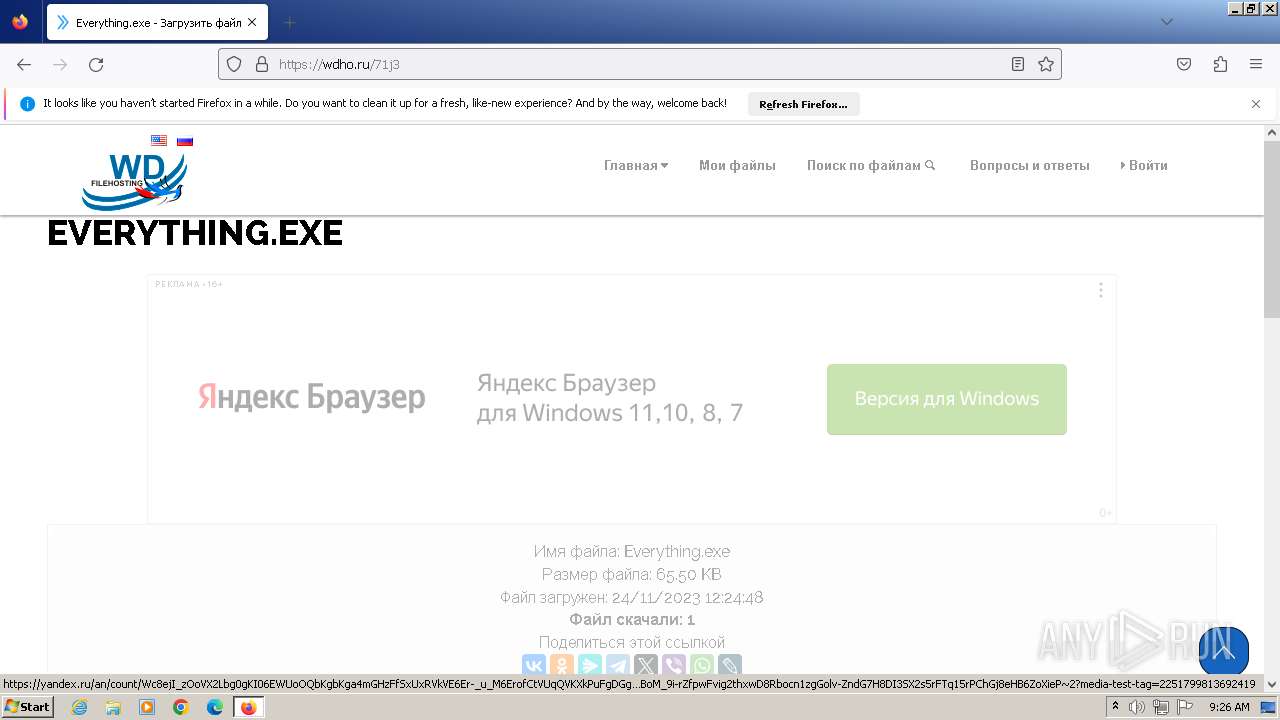Launch Internet Explorer from taskbar
This screenshot has width=1280, height=720.
click(x=80, y=707)
